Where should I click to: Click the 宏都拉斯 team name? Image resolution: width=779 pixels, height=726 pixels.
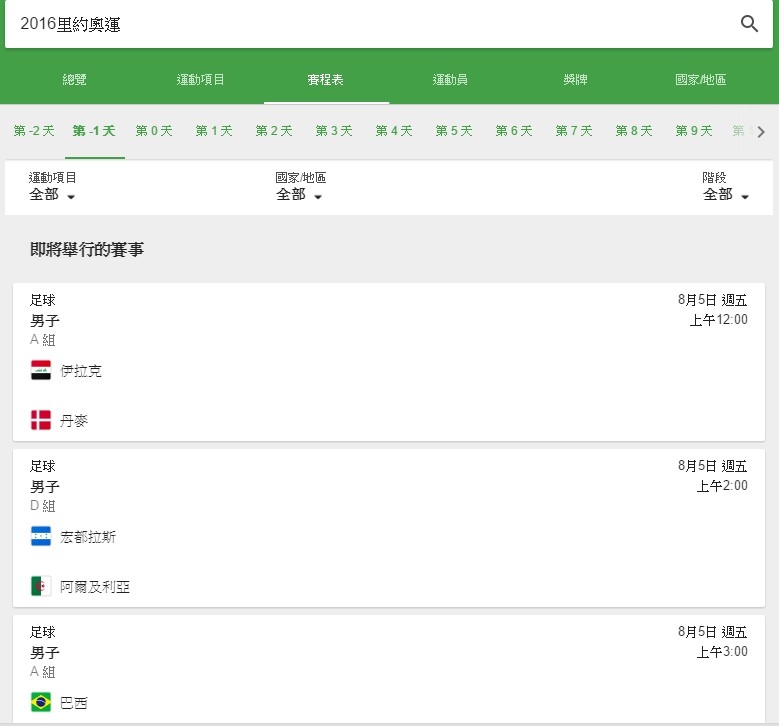(88, 537)
